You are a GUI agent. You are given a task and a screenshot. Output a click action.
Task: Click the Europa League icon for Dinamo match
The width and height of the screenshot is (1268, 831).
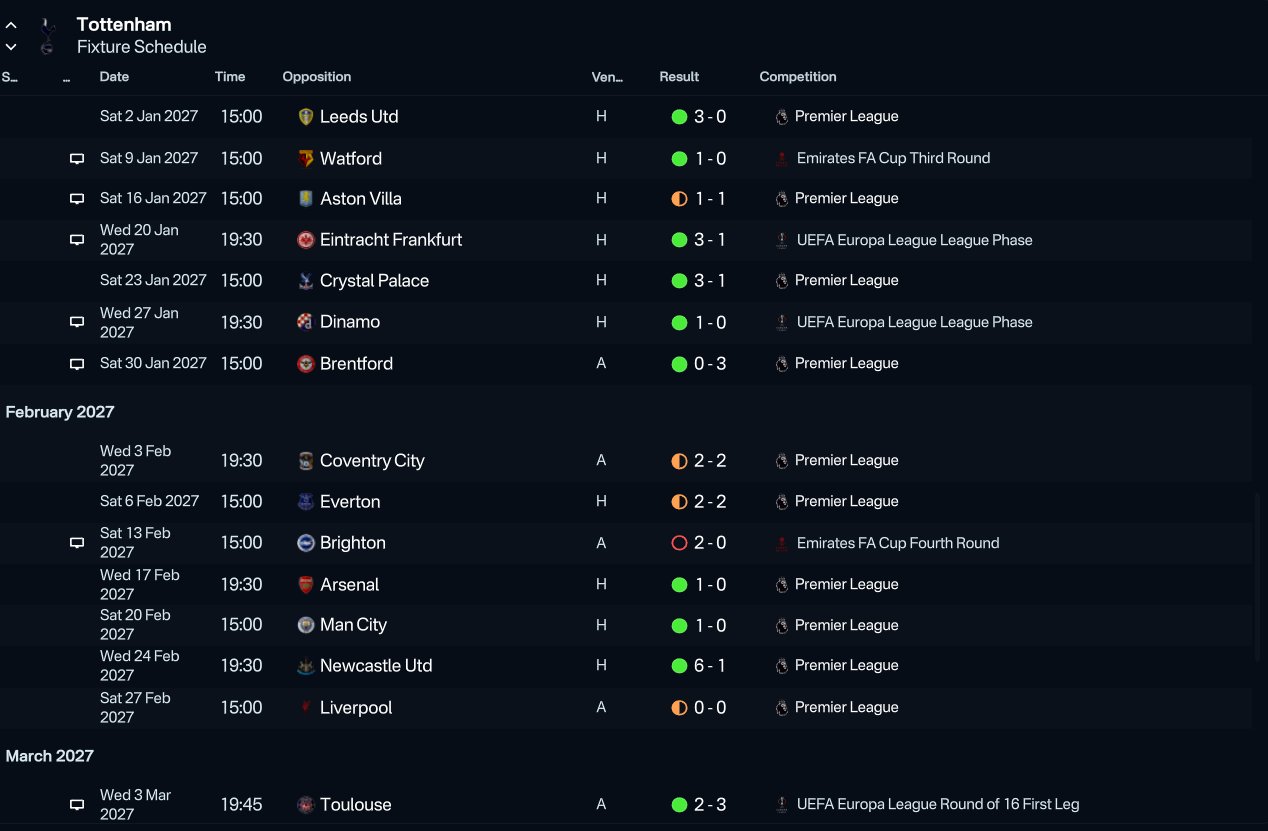(782, 323)
